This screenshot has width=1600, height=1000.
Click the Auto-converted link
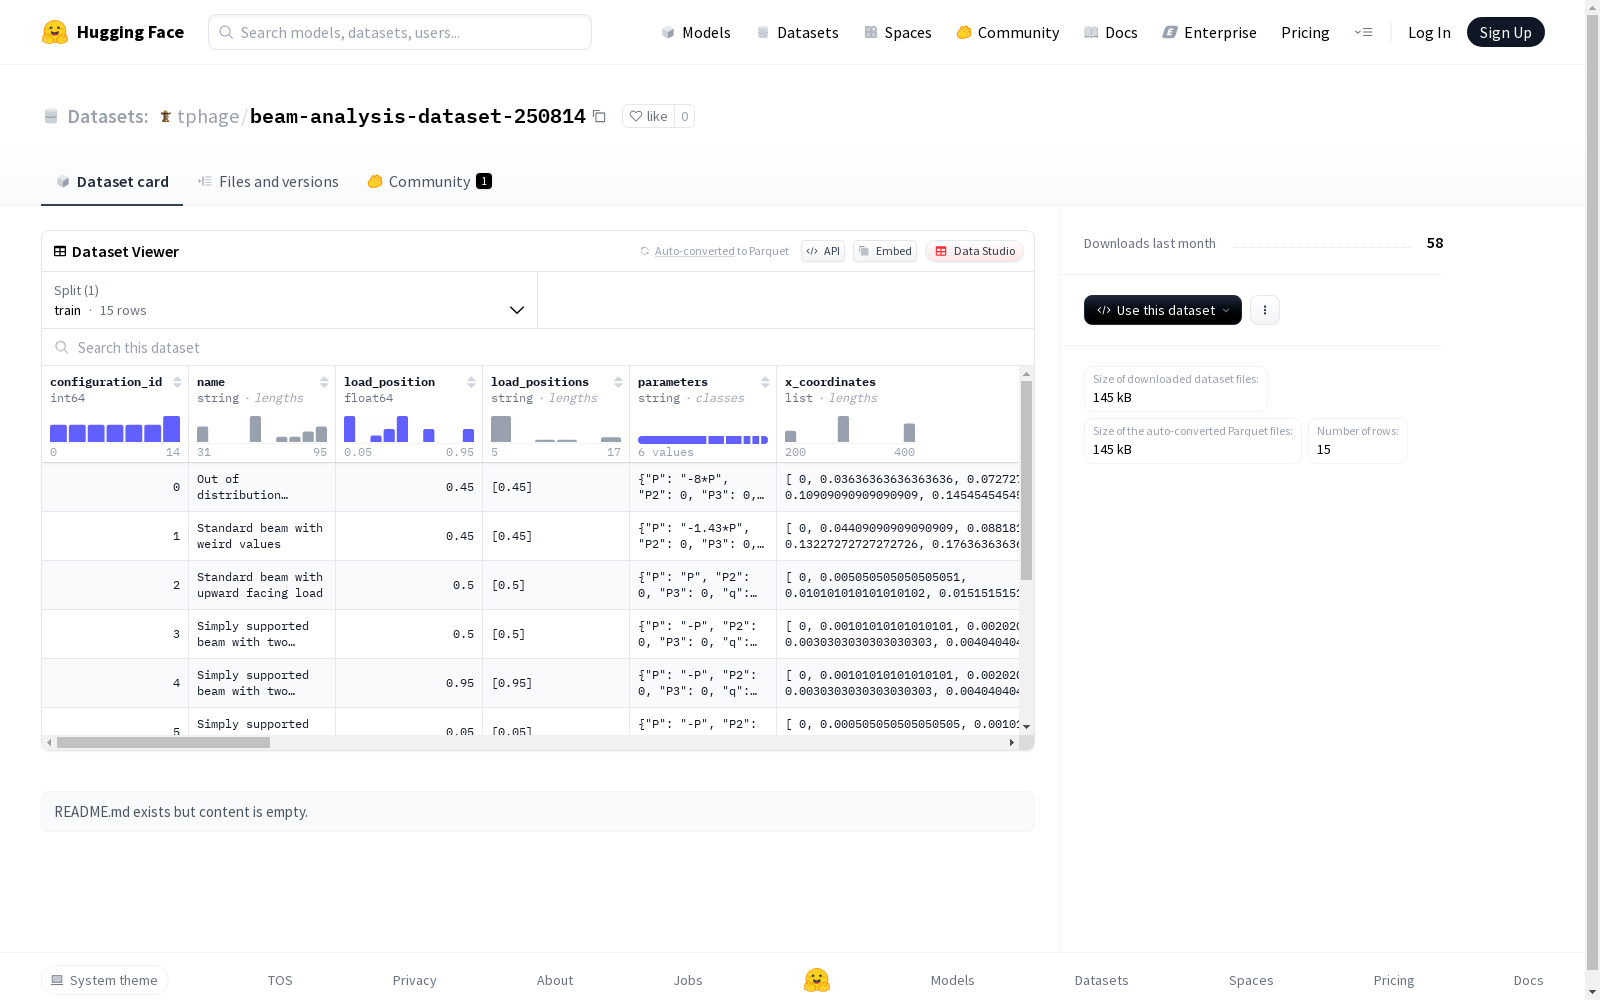(695, 251)
